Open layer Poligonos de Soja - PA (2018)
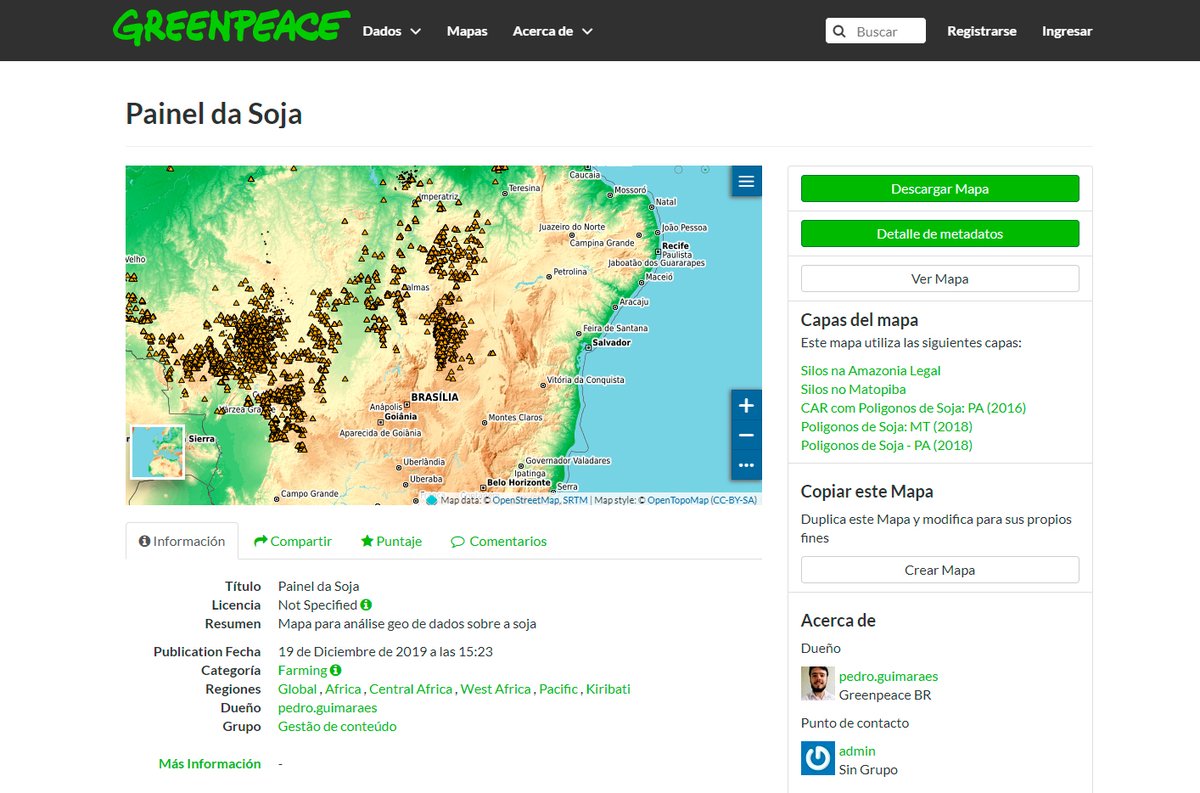The height and width of the screenshot is (793, 1200). click(887, 445)
